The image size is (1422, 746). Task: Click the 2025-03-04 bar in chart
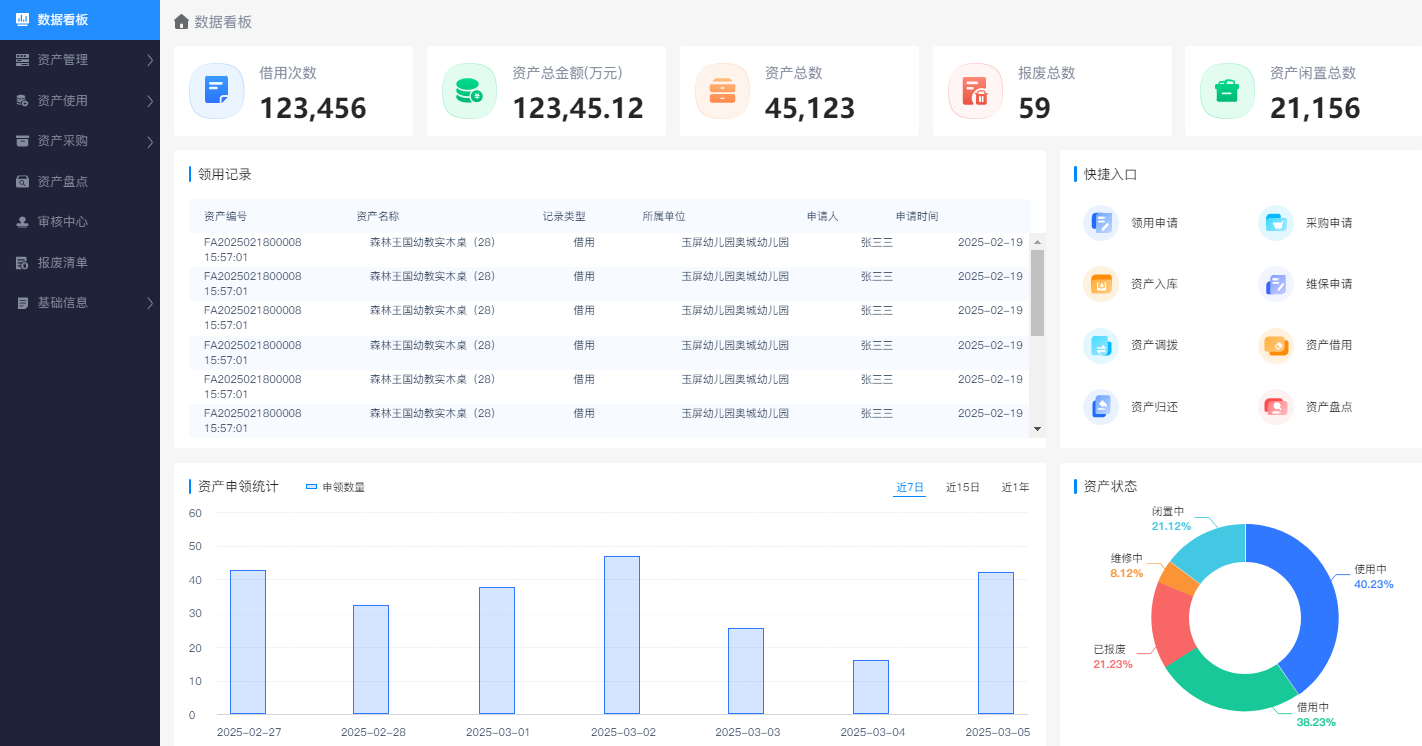pos(871,687)
